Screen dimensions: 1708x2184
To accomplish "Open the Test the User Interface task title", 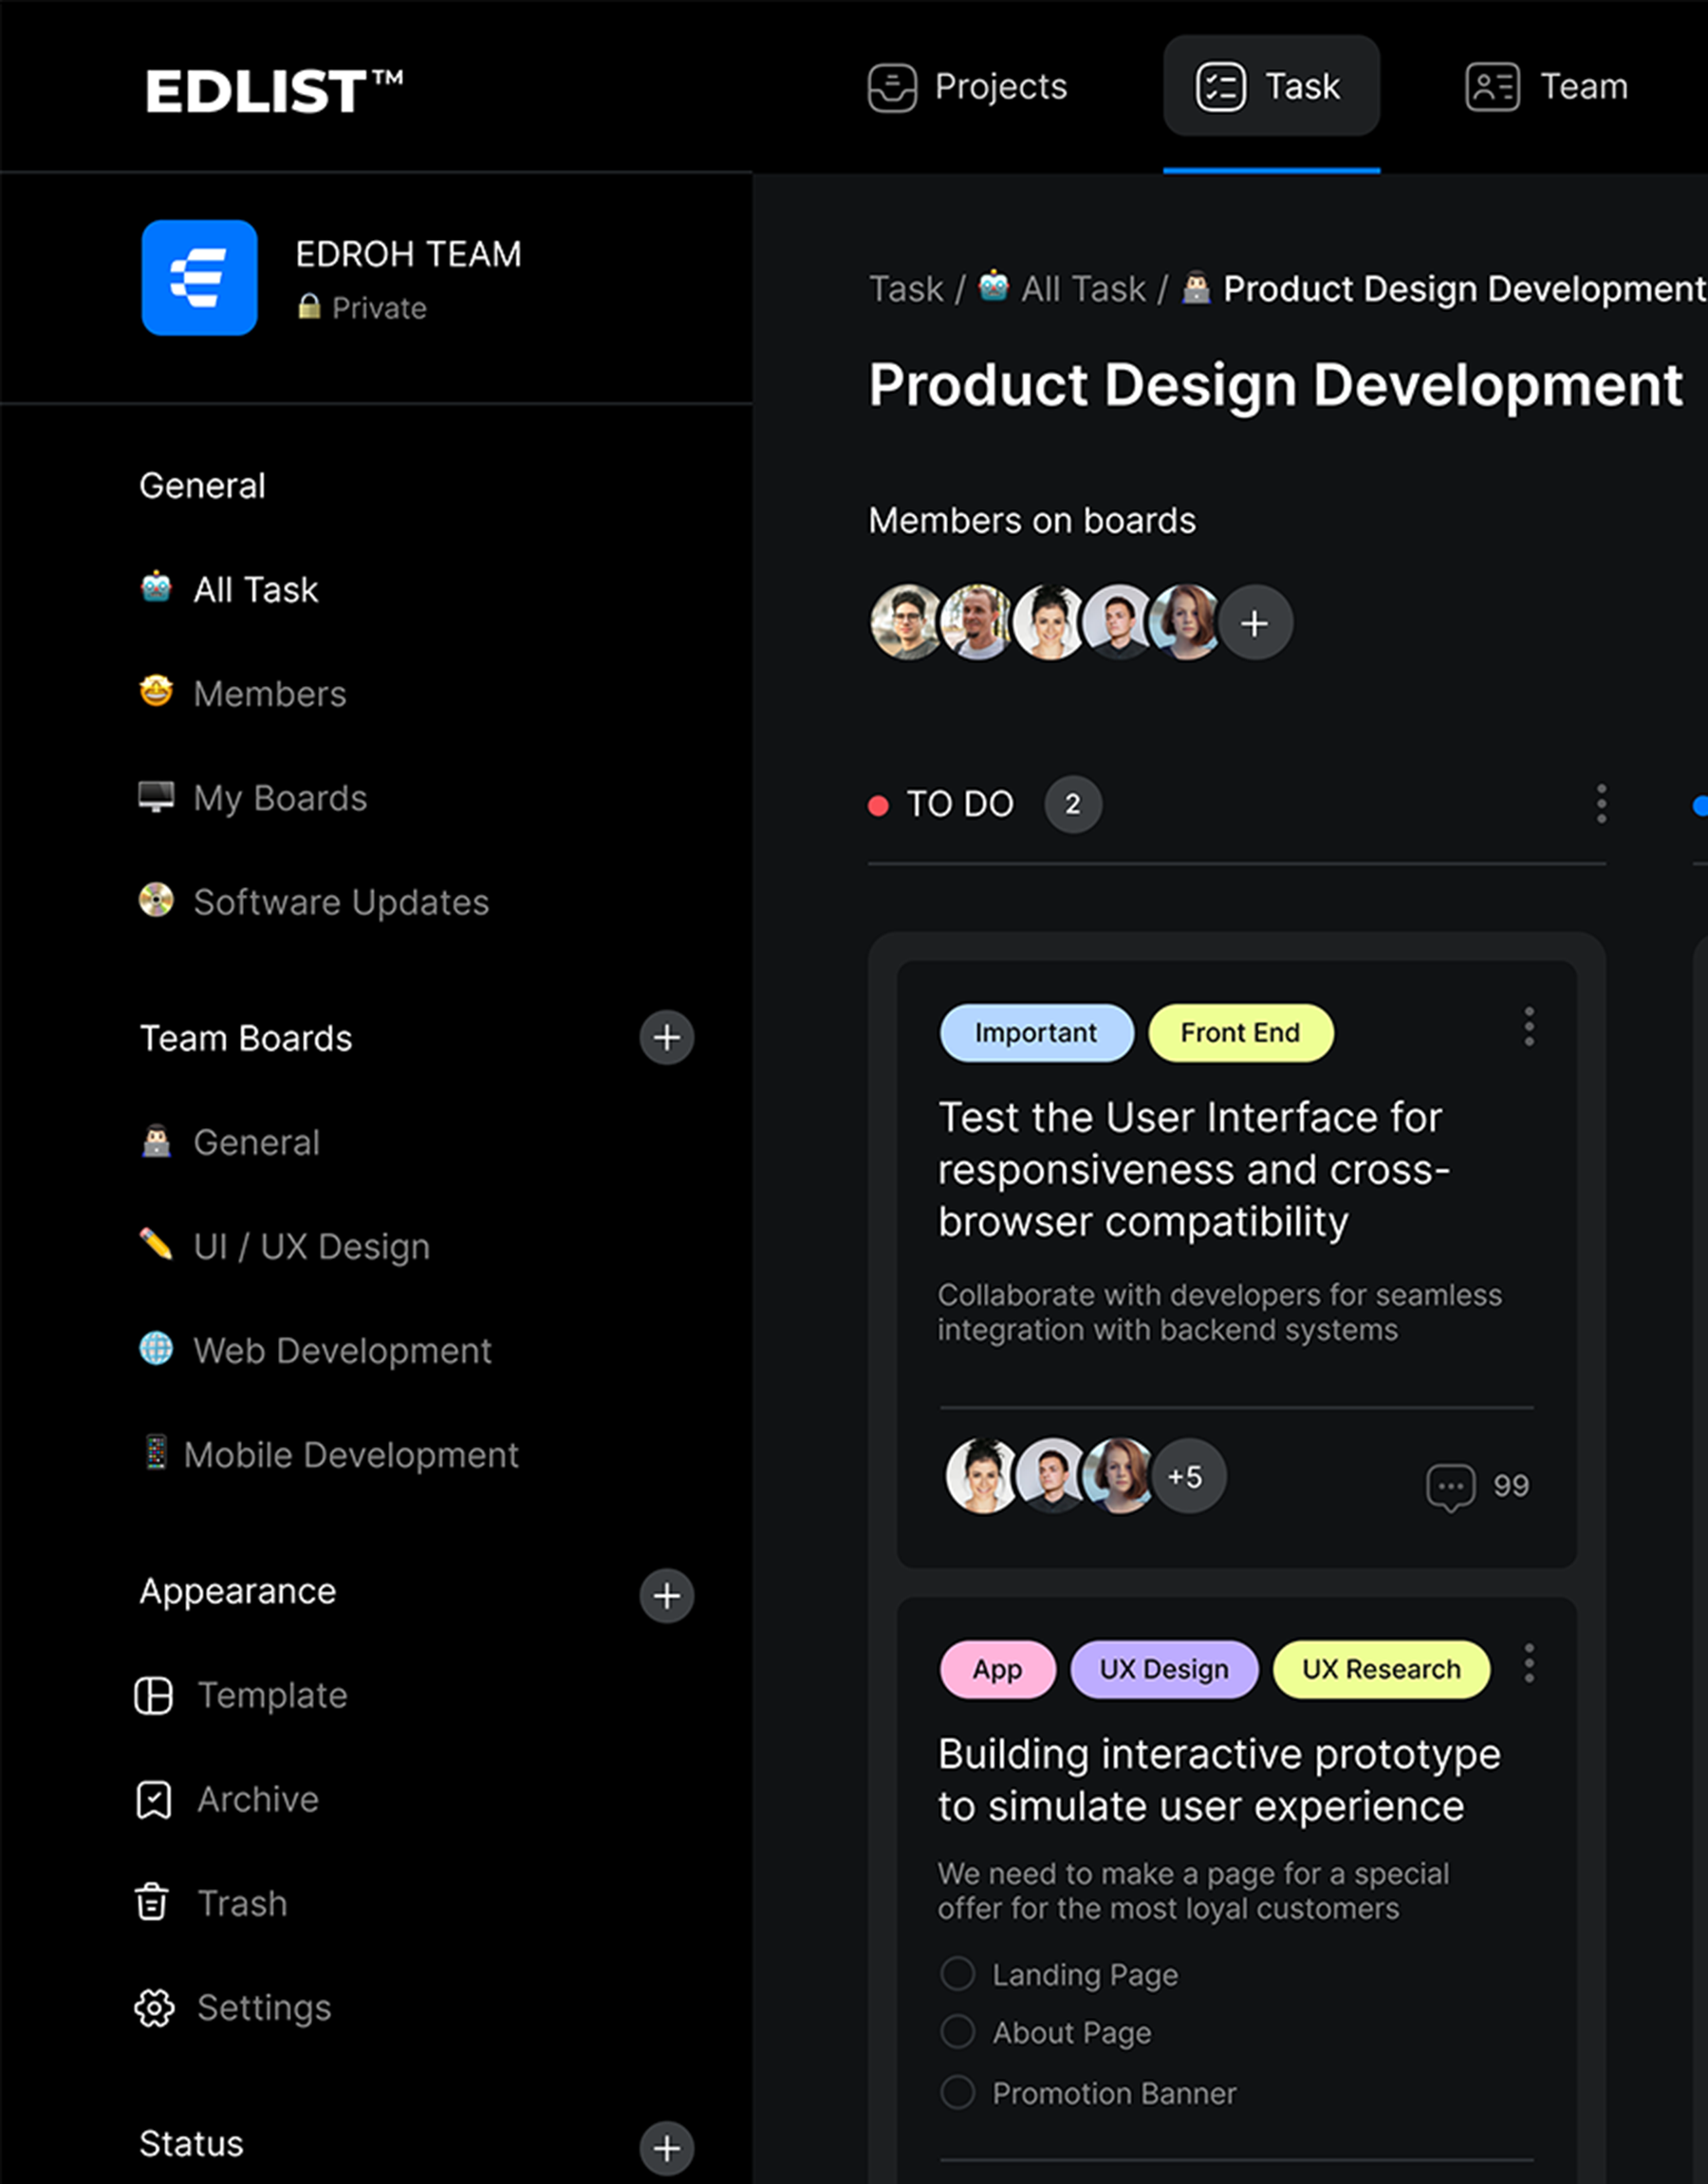I will tap(1194, 1169).
